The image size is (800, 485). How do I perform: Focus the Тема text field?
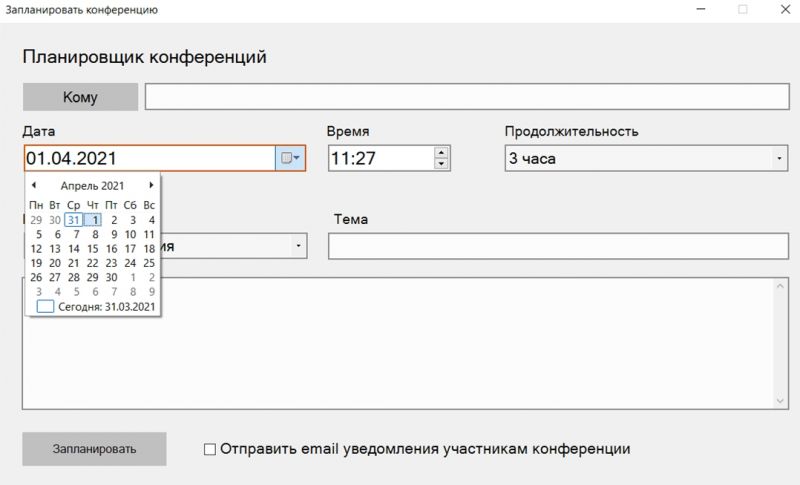pos(558,246)
